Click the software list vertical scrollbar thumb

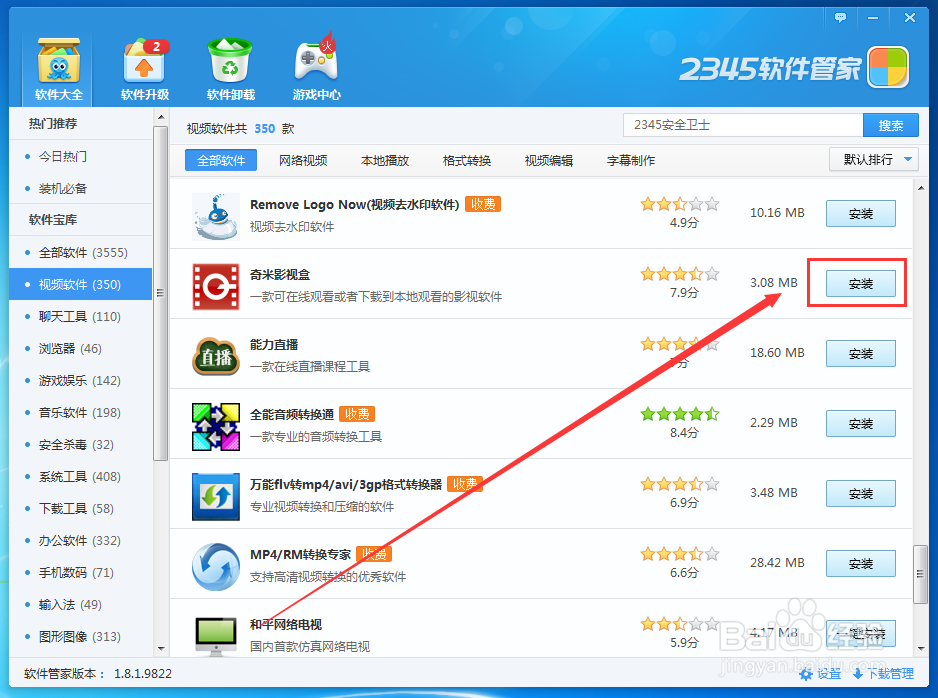point(920,574)
